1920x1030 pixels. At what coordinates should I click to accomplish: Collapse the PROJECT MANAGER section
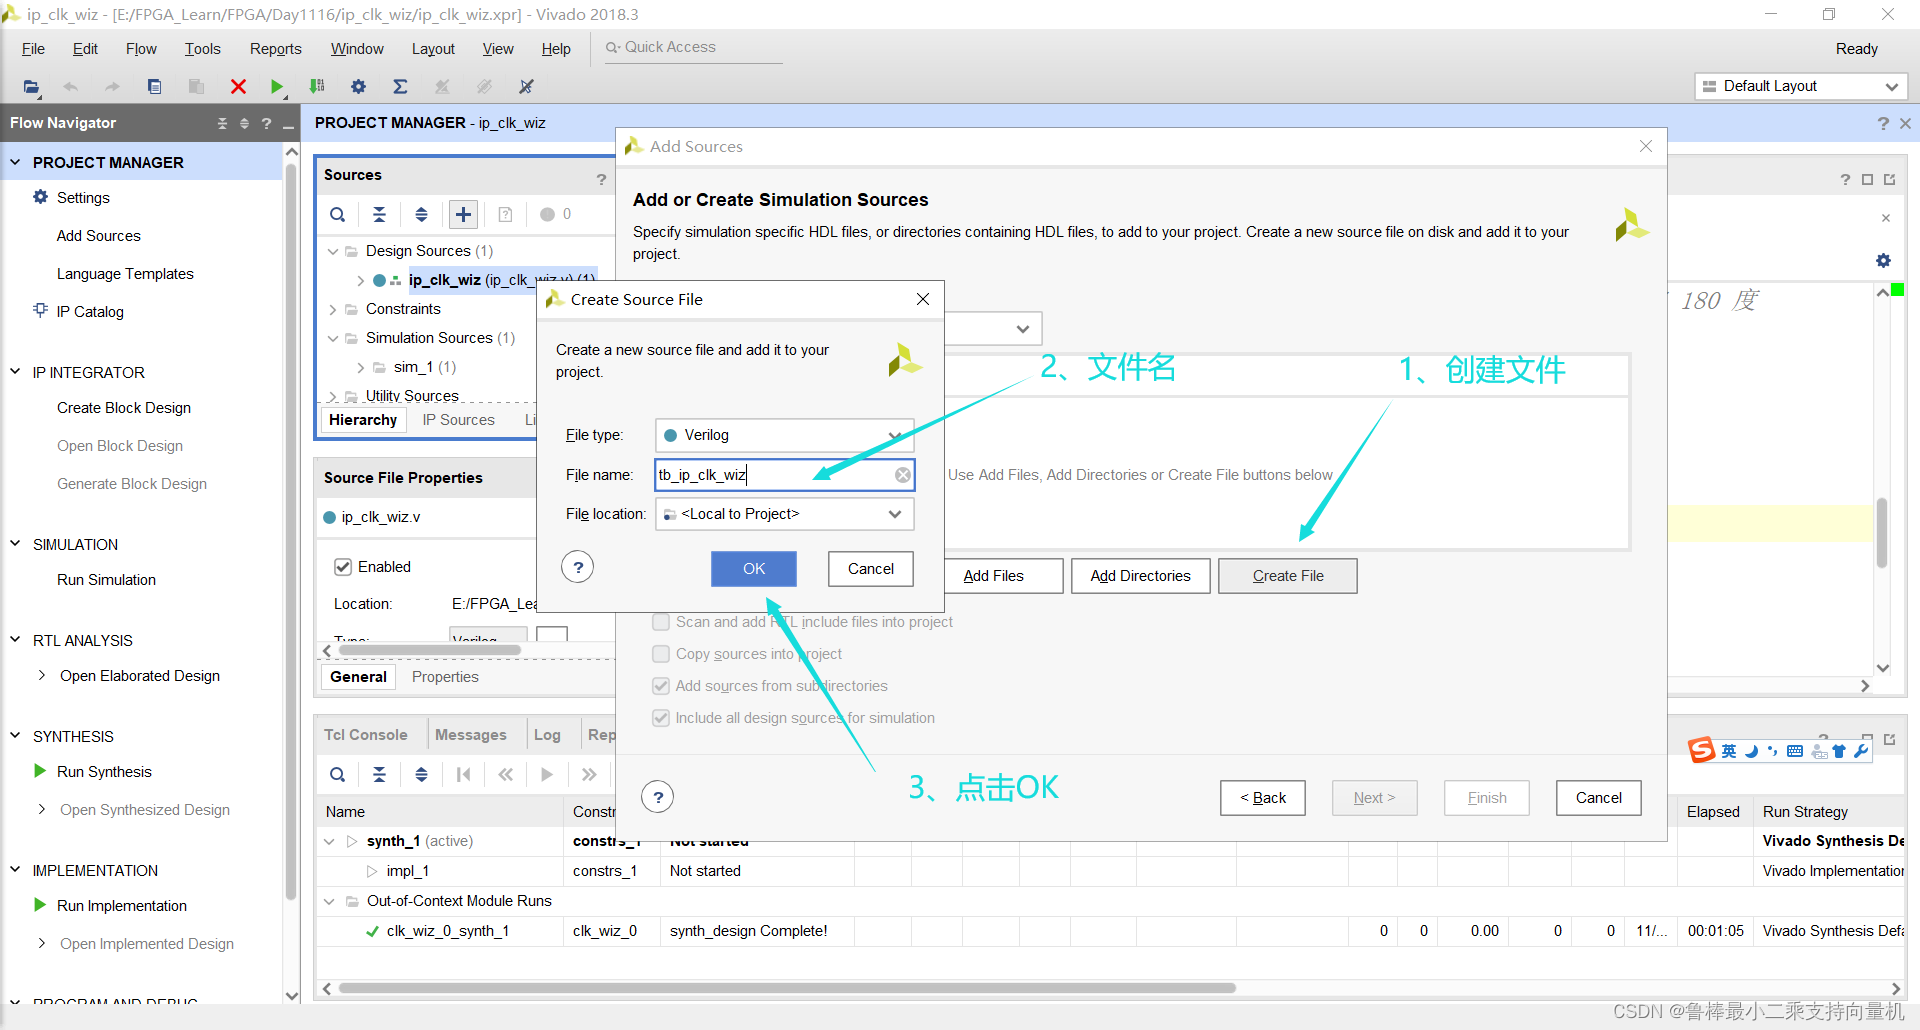[15, 162]
